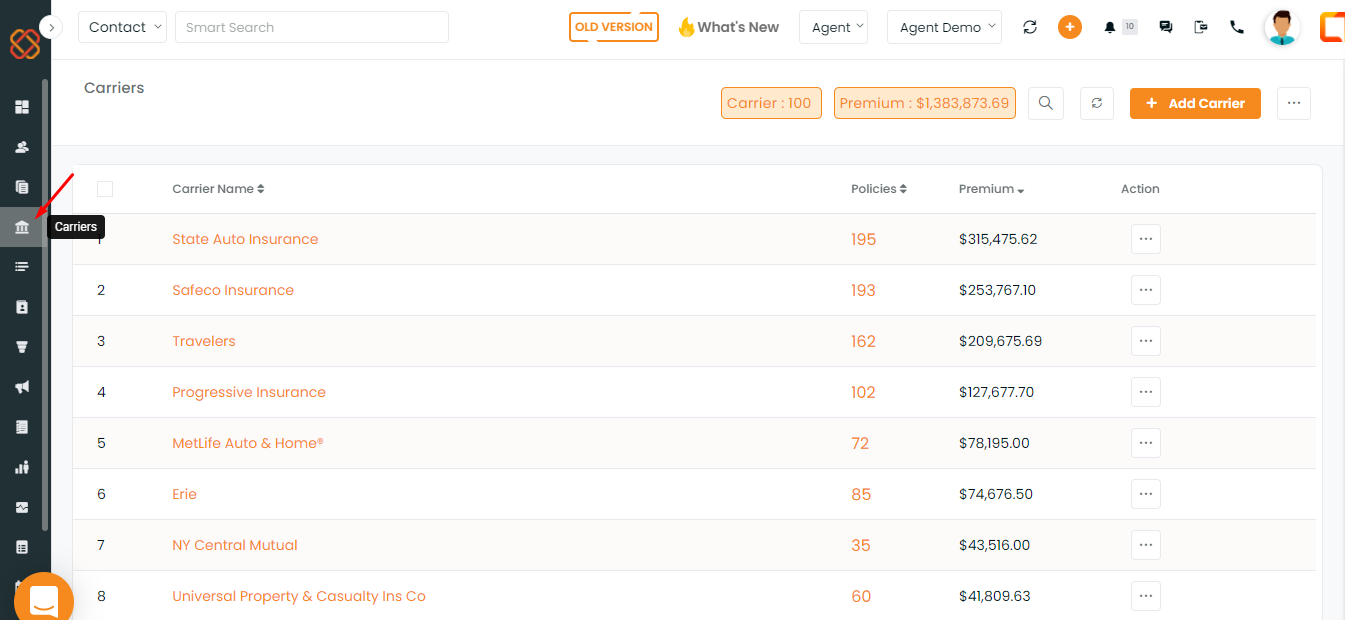1345x620 pixels.
Task: Open the What's New link
Action: point(728,27)
